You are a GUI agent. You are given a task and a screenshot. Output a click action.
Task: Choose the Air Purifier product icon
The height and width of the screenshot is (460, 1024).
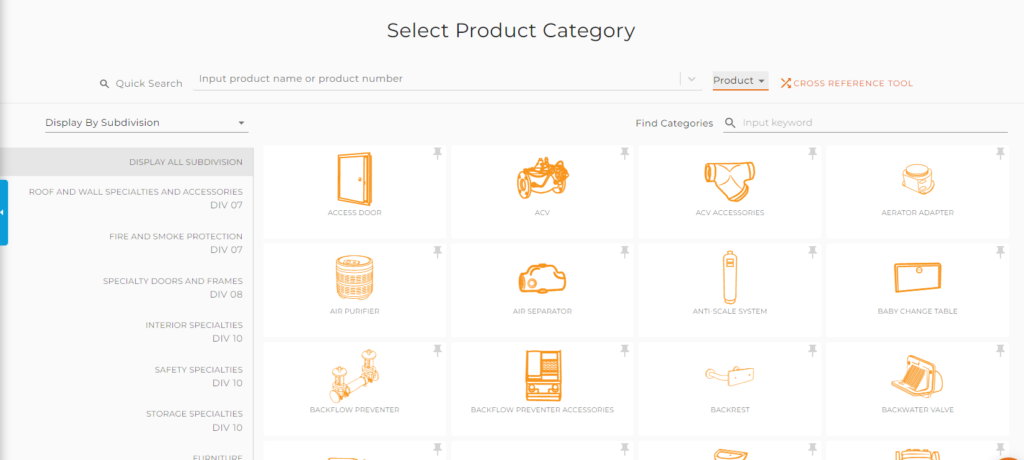pos(355,278)
